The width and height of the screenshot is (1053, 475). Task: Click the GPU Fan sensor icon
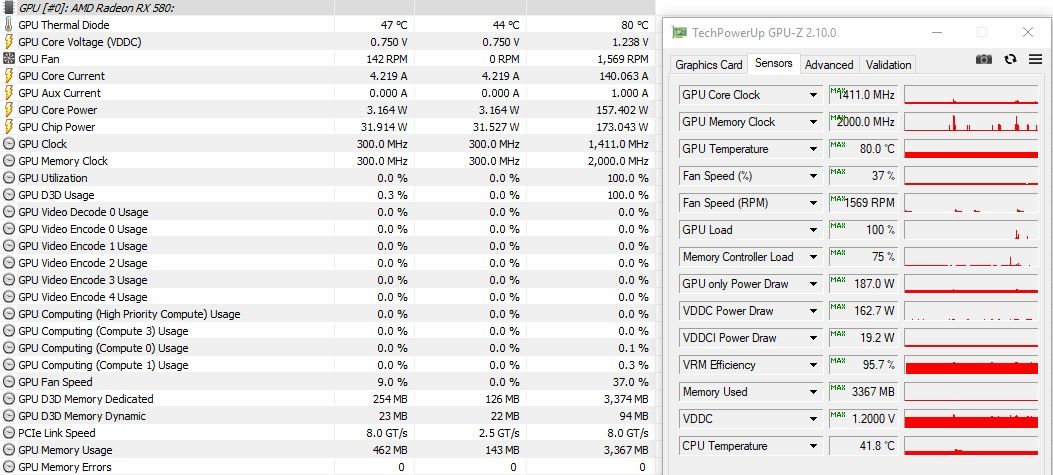(x=9, y=59)
